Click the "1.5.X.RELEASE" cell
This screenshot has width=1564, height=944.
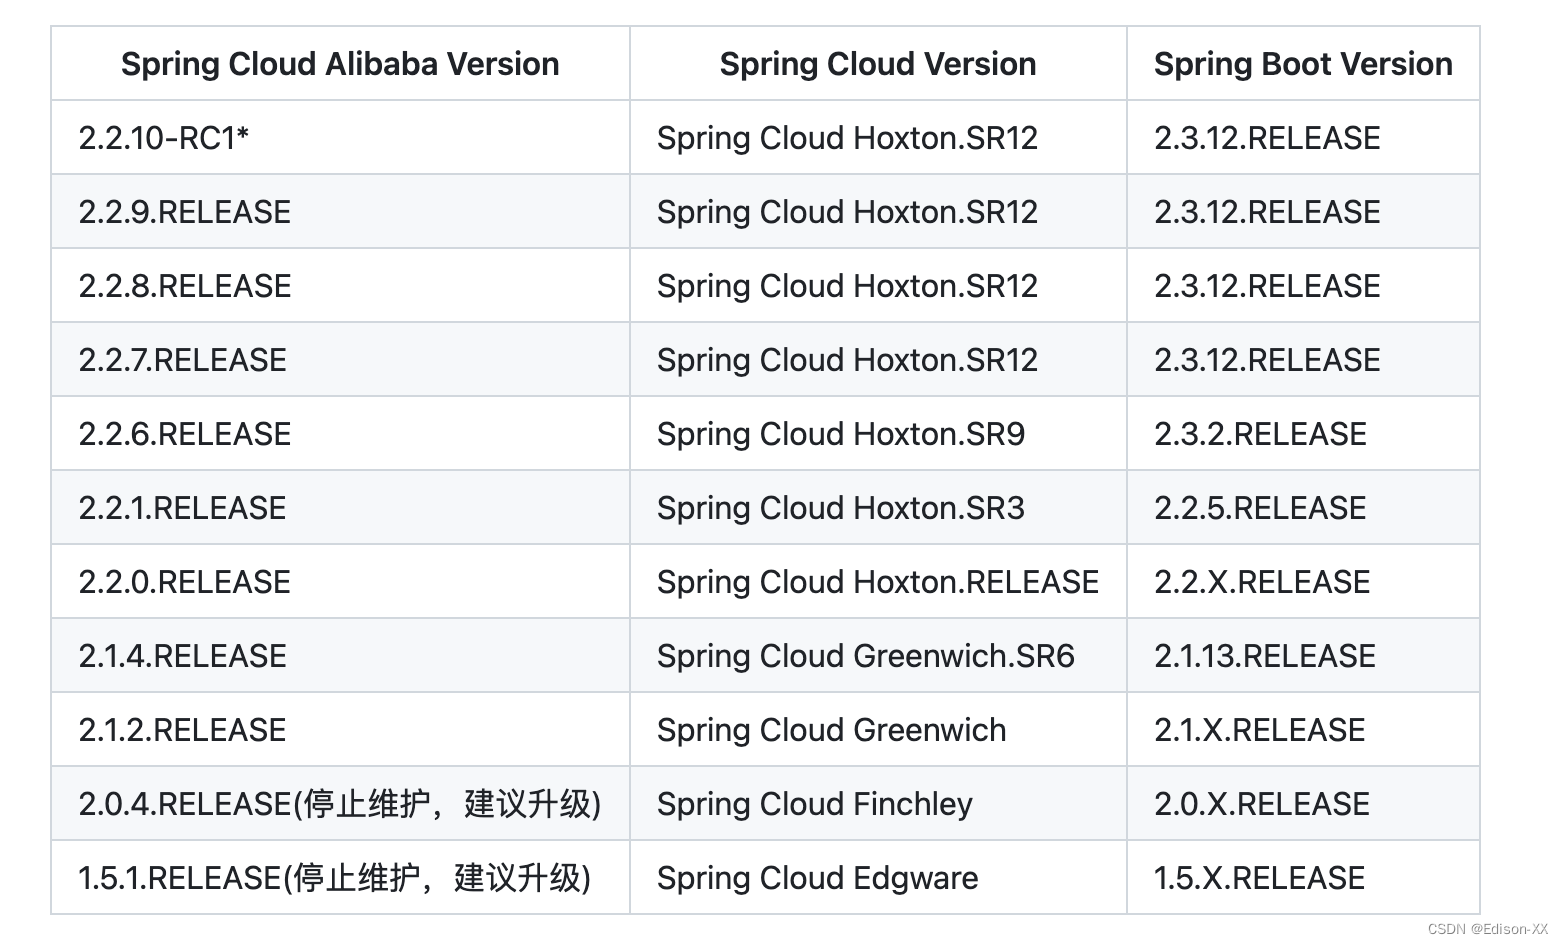(1303, 878)
